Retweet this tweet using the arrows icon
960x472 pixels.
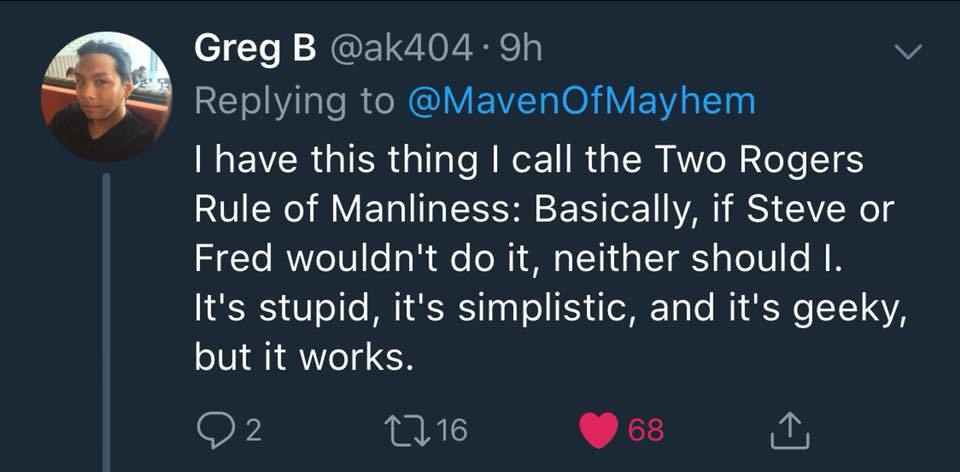(410, 430)
